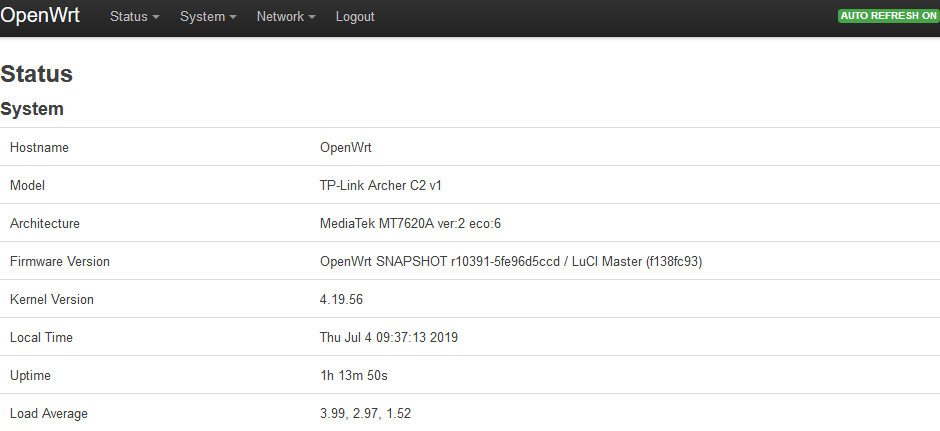940x431 pixels.
Task: Expand the System navigation menu
Action: (x=208, y=17)
